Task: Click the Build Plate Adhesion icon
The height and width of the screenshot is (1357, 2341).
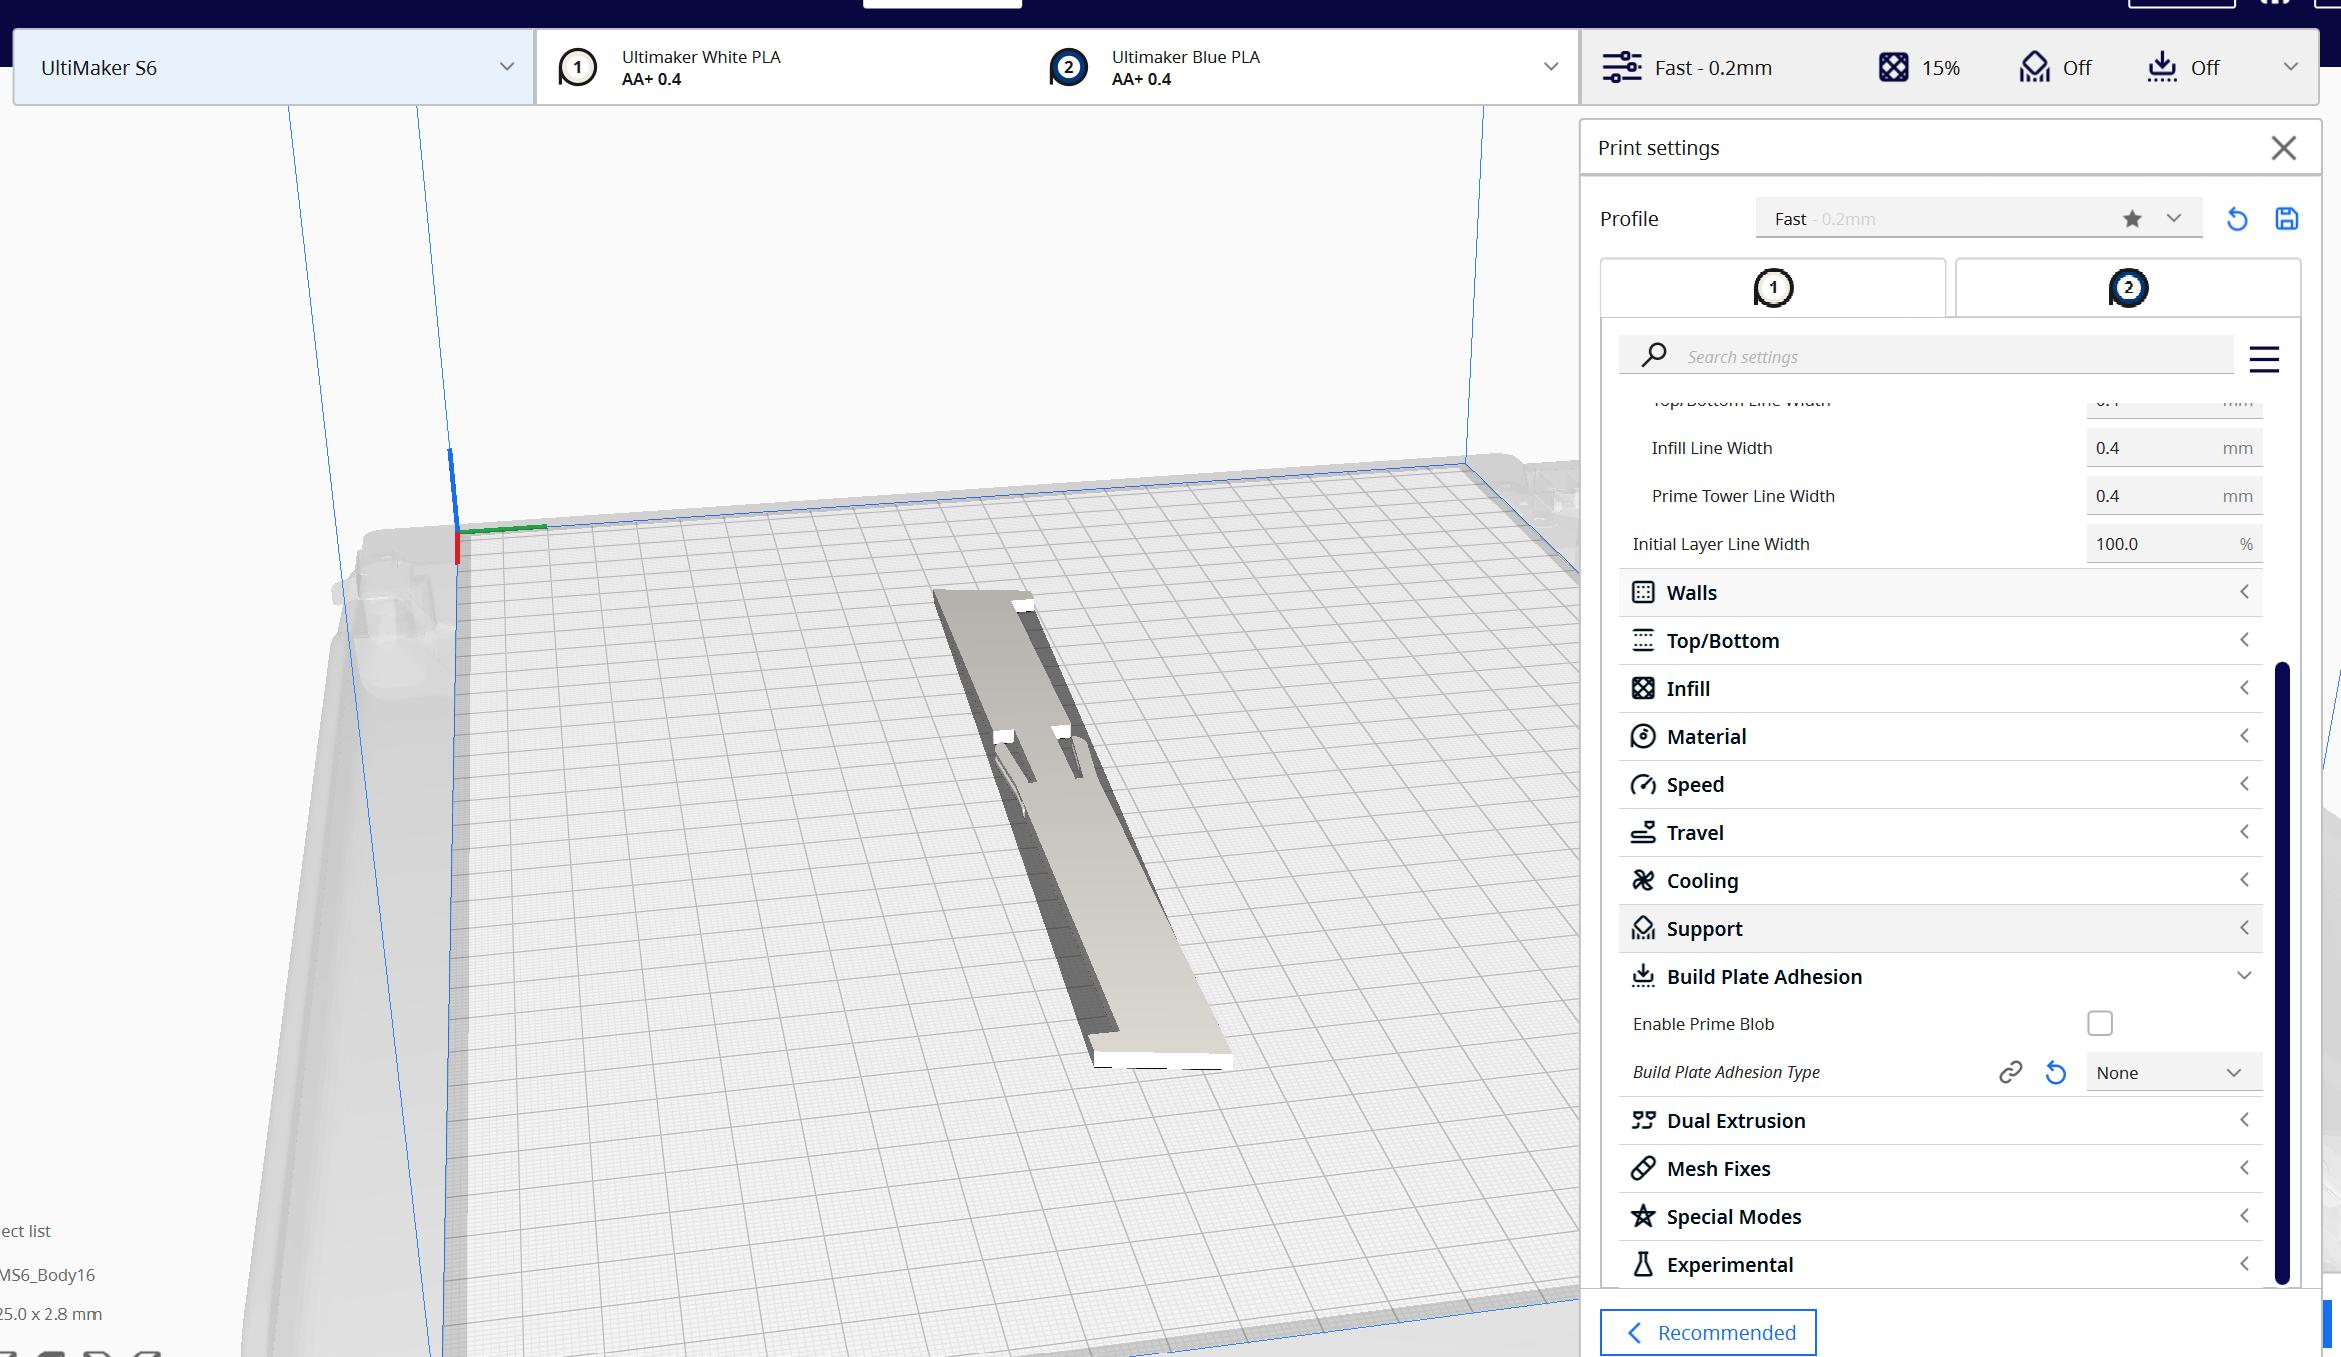Action: (x=1643, y=976)
